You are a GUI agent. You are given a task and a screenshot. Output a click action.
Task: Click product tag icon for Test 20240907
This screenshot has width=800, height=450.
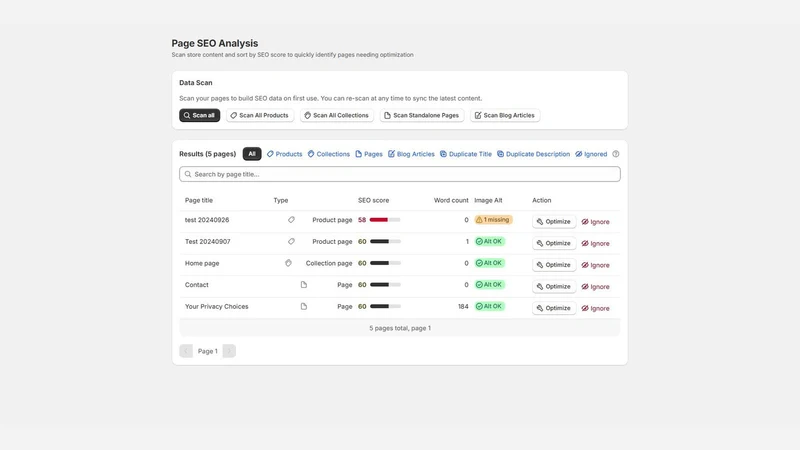click(x=291, y=241)
